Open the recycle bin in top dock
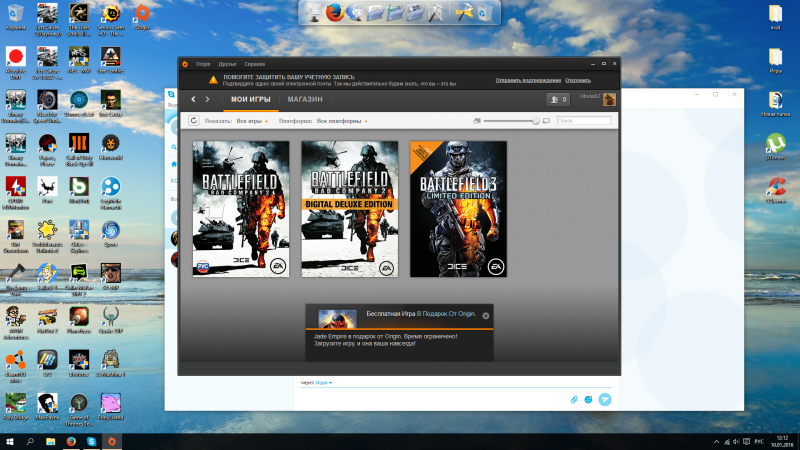800x450 pixels. 485,13
